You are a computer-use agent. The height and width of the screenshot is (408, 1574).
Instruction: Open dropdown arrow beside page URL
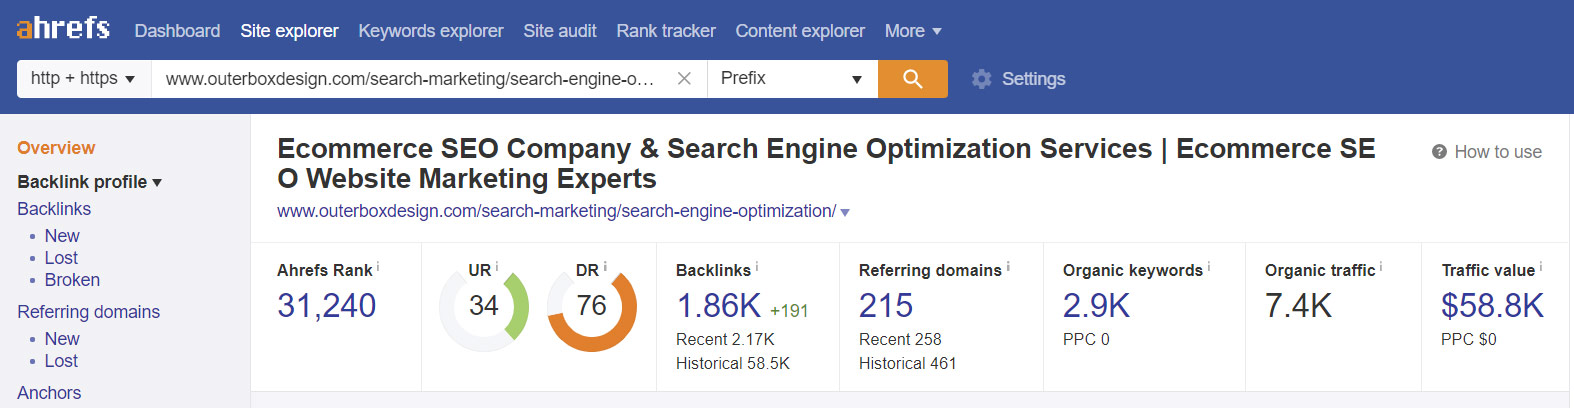tap(845, 212)
